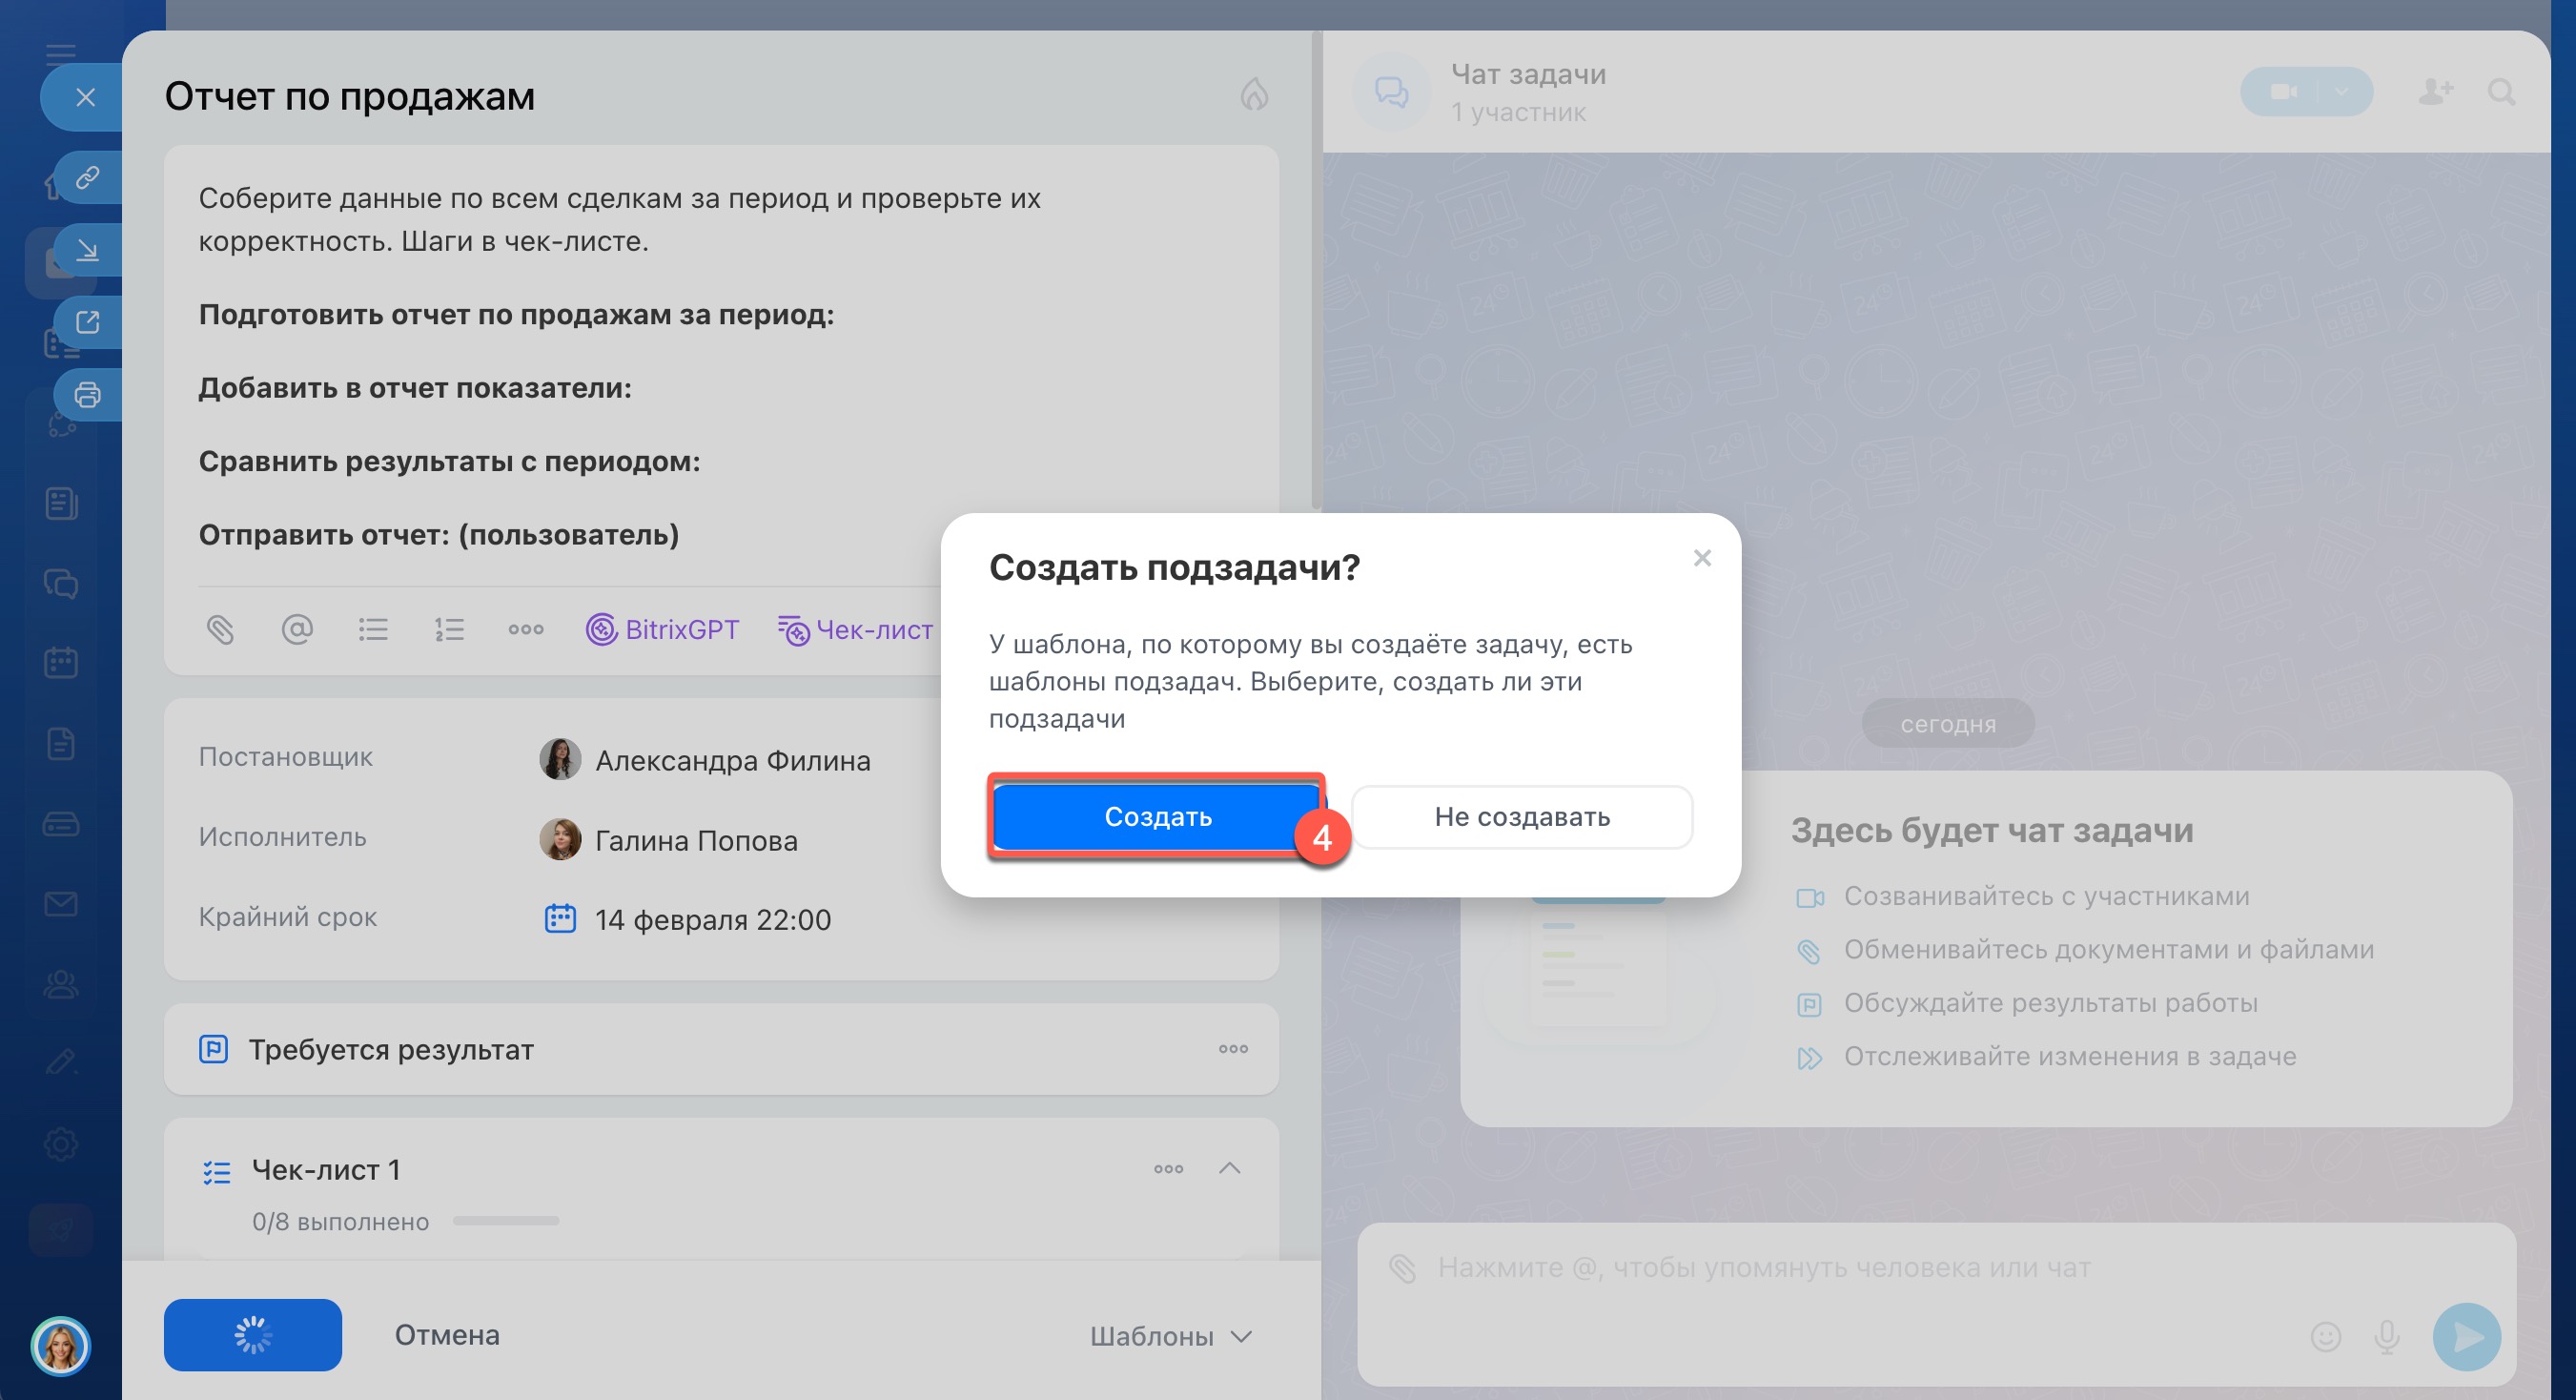The width and height of the screenshot is (2576, 1400).
Task: Click the paperclip attach file icon
Action: [x=220, y=629]
